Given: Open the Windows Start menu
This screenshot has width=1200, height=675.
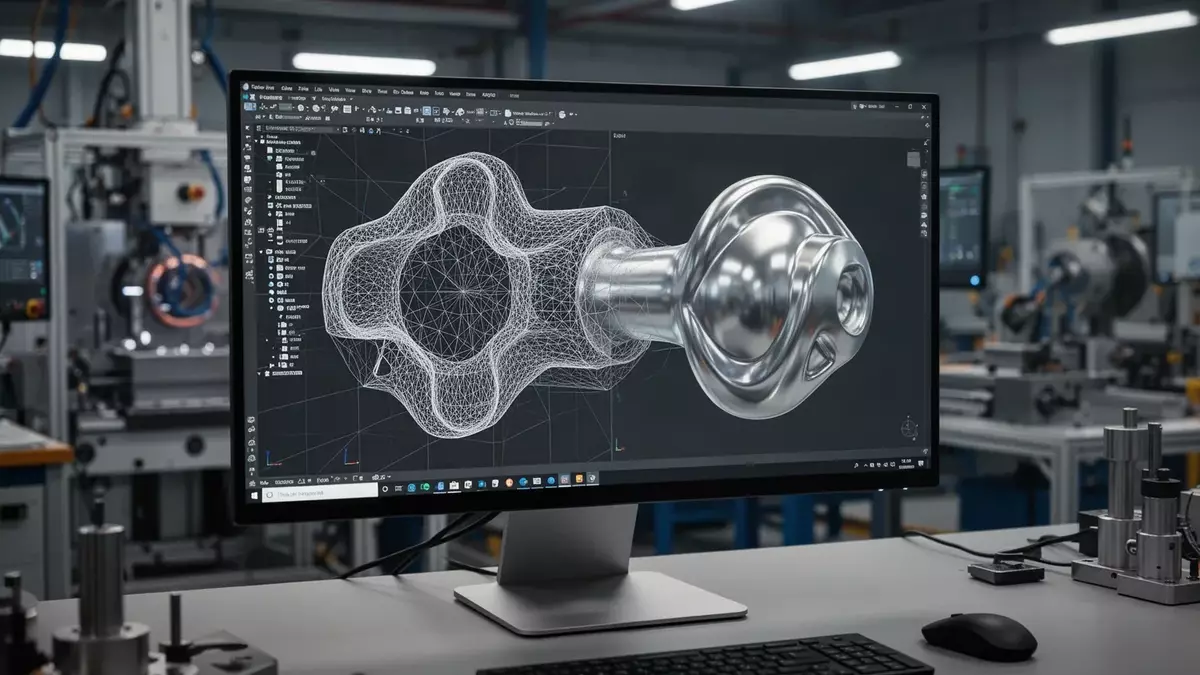Looking at the screenshot, I should (x=254, y=495).
